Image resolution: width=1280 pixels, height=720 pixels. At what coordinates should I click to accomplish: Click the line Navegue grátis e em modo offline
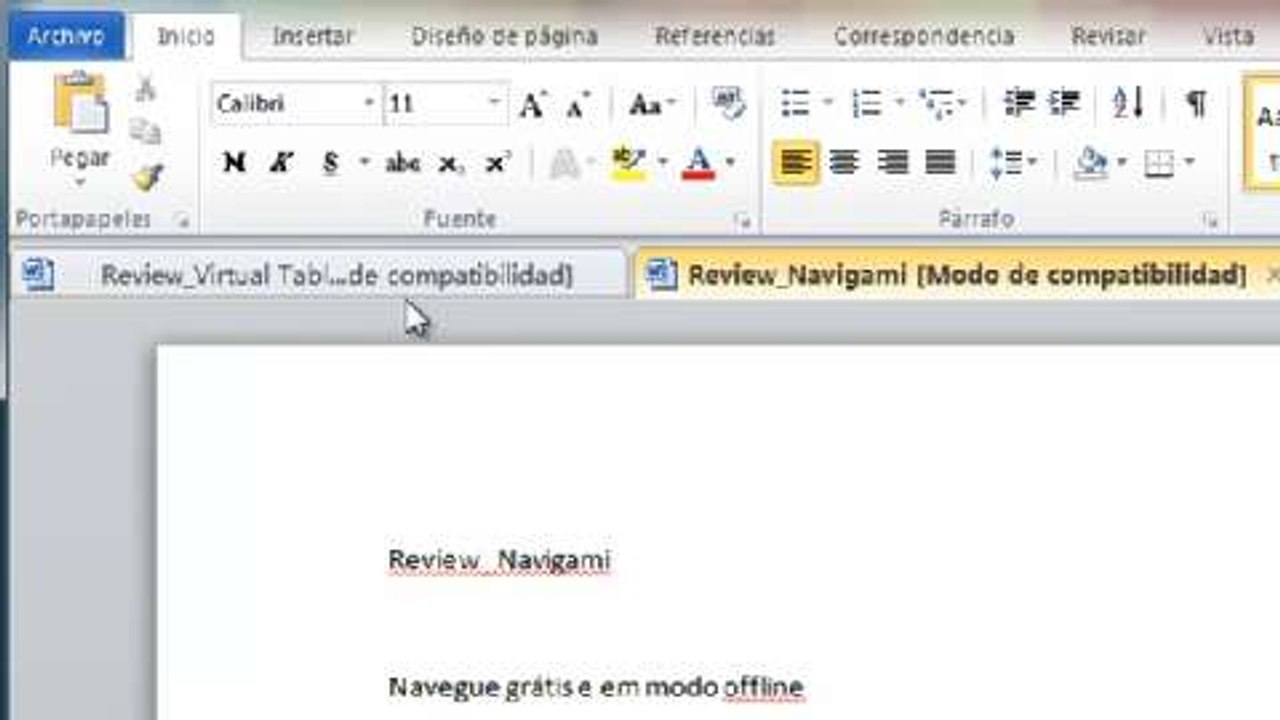pos(596,687)
